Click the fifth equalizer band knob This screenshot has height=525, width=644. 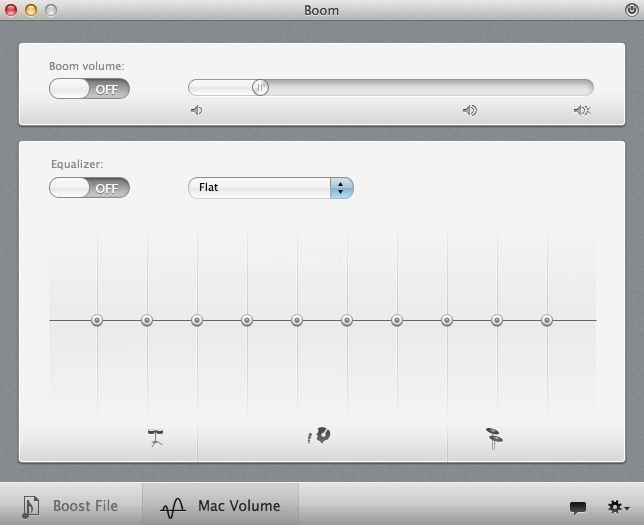click(297, 320)
